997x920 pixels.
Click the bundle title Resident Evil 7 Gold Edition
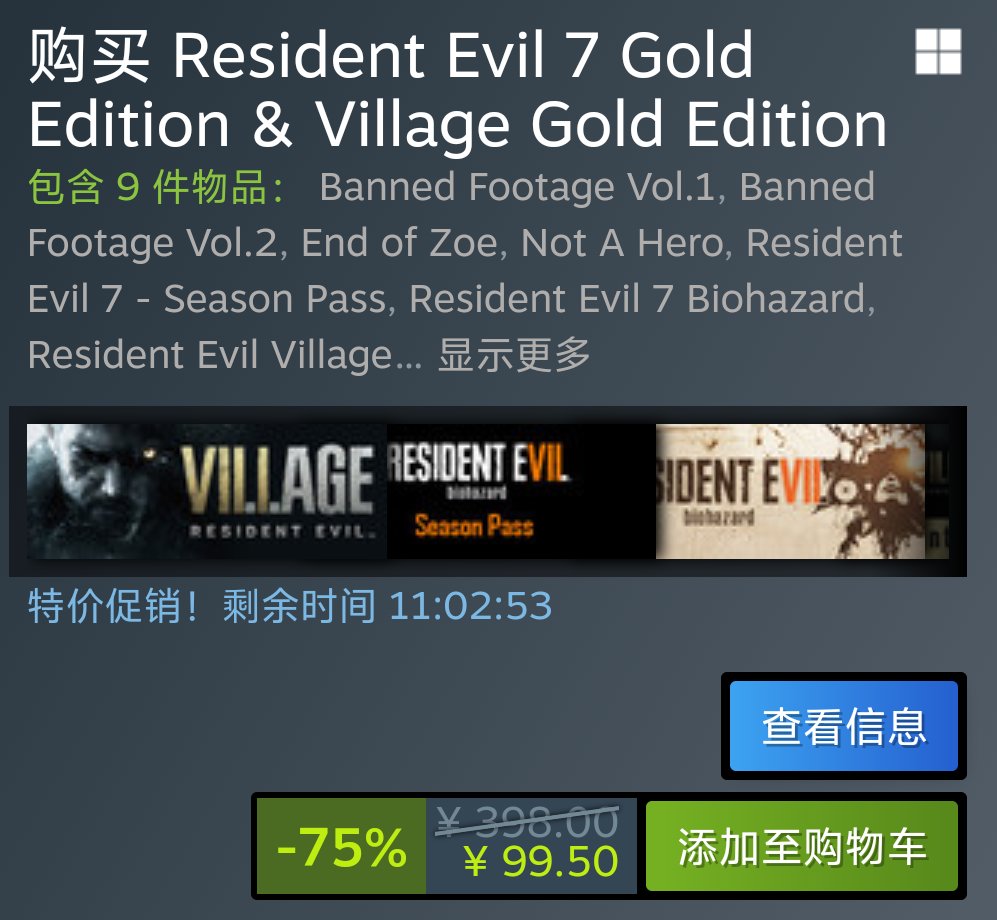(457, 89)
